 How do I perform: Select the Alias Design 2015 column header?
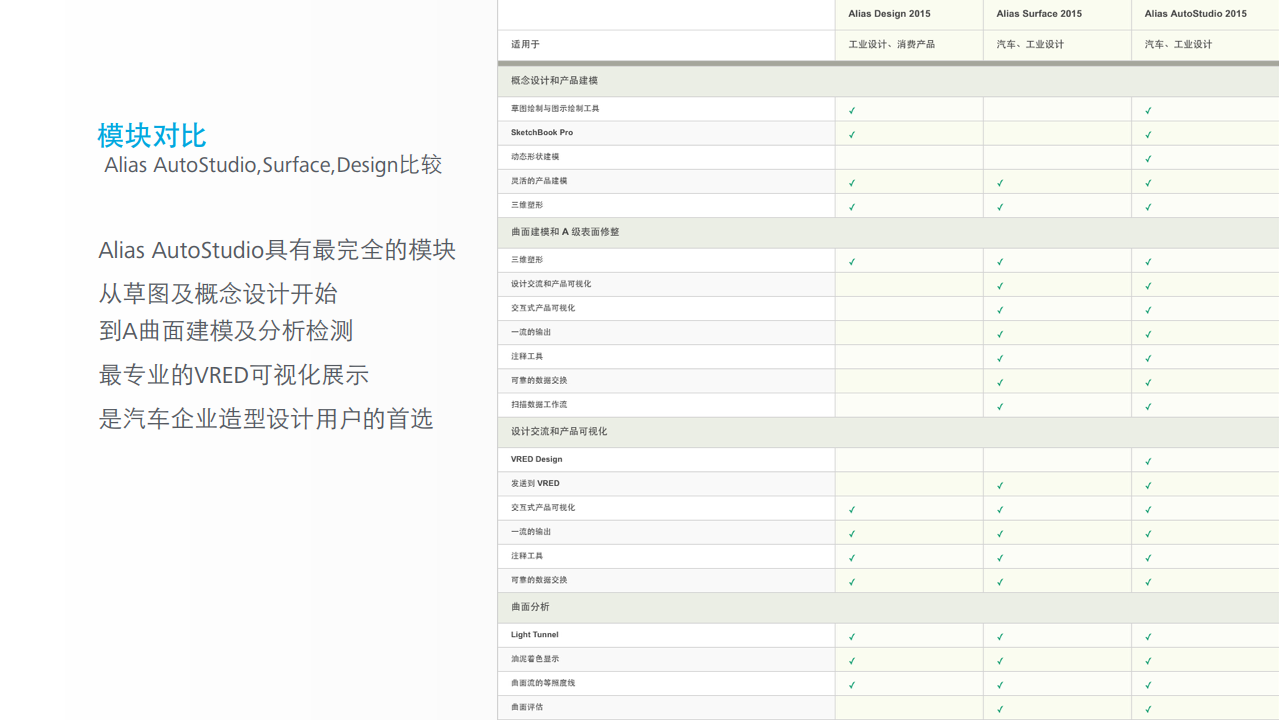tap(889, 14)
